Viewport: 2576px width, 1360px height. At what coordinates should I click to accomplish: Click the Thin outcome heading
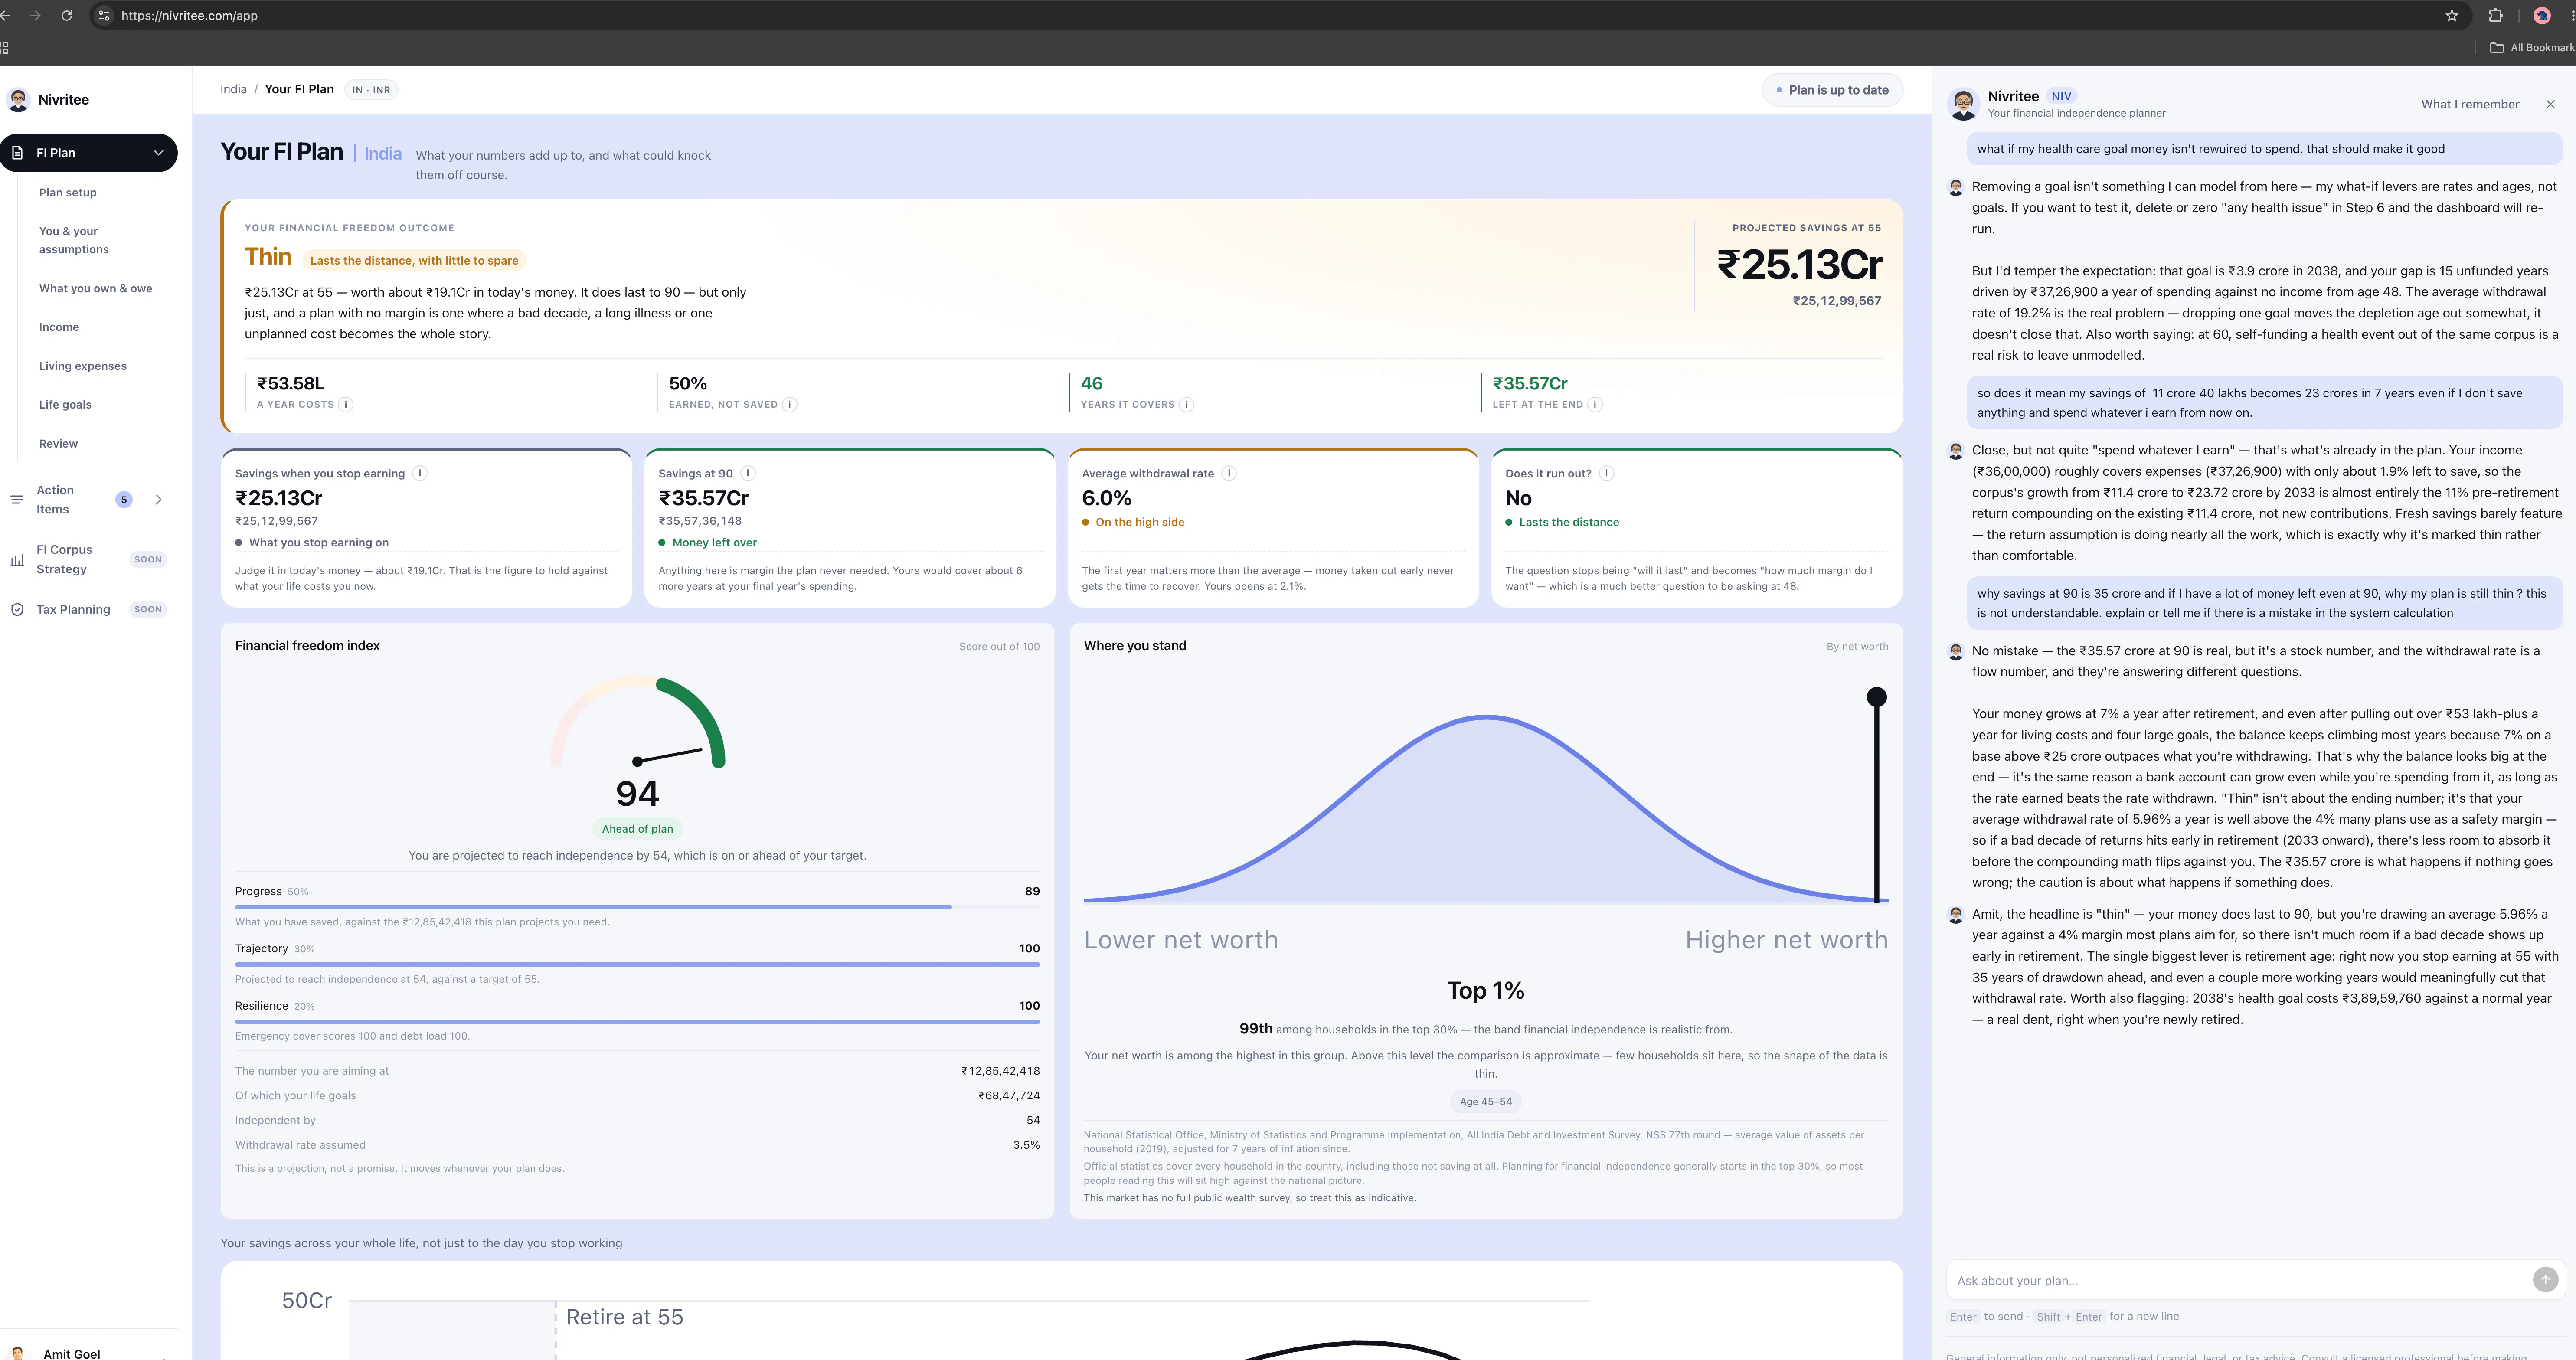268,257
